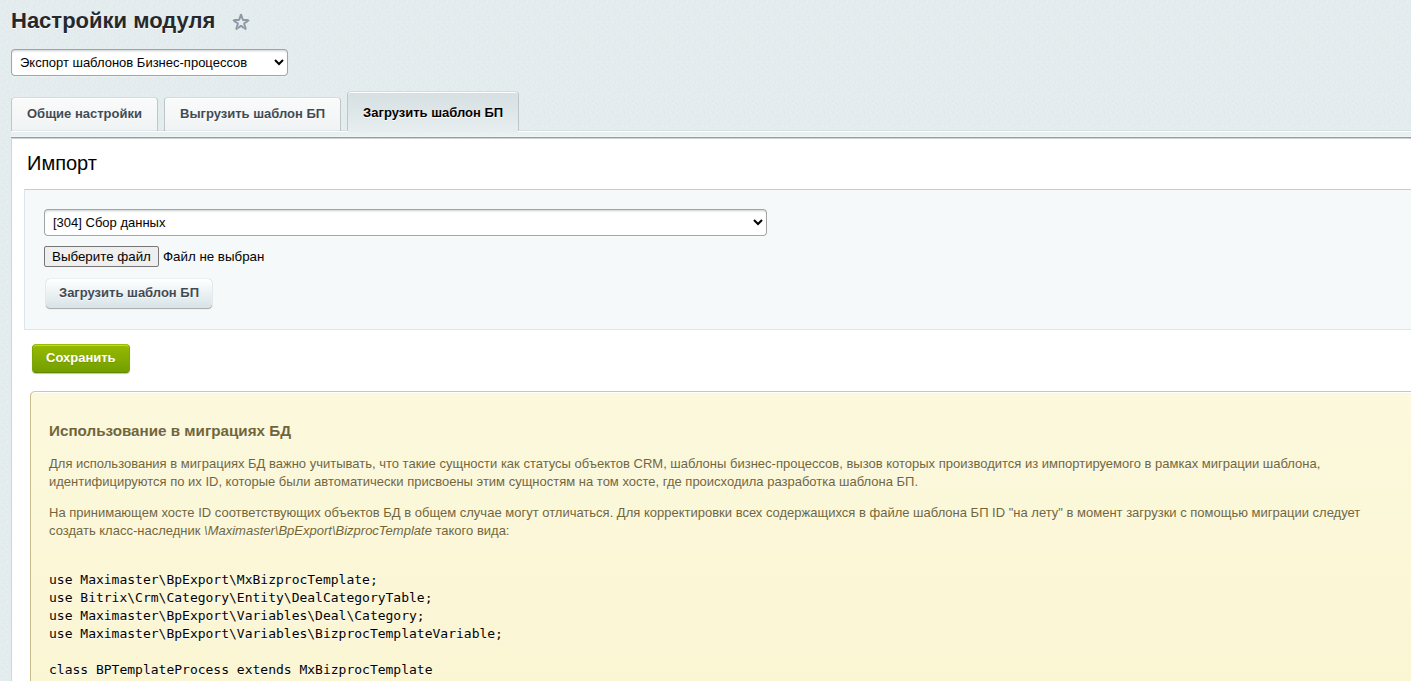Click paragraph starting На принимающем хосте ID
Screen dimensions: 1411x681
coord(705,521)
